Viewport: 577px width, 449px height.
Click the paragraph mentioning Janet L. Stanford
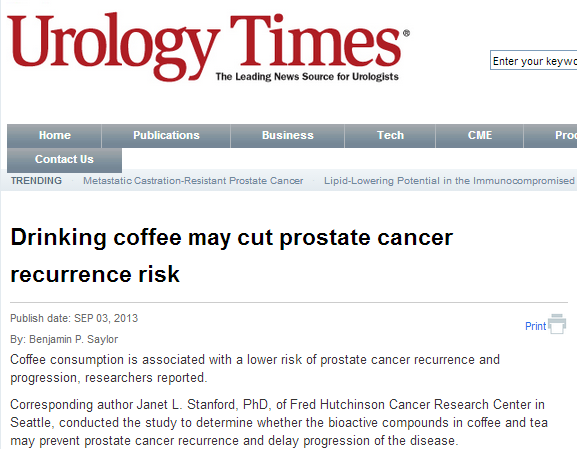pyautogui.click(x=279, y=422)
